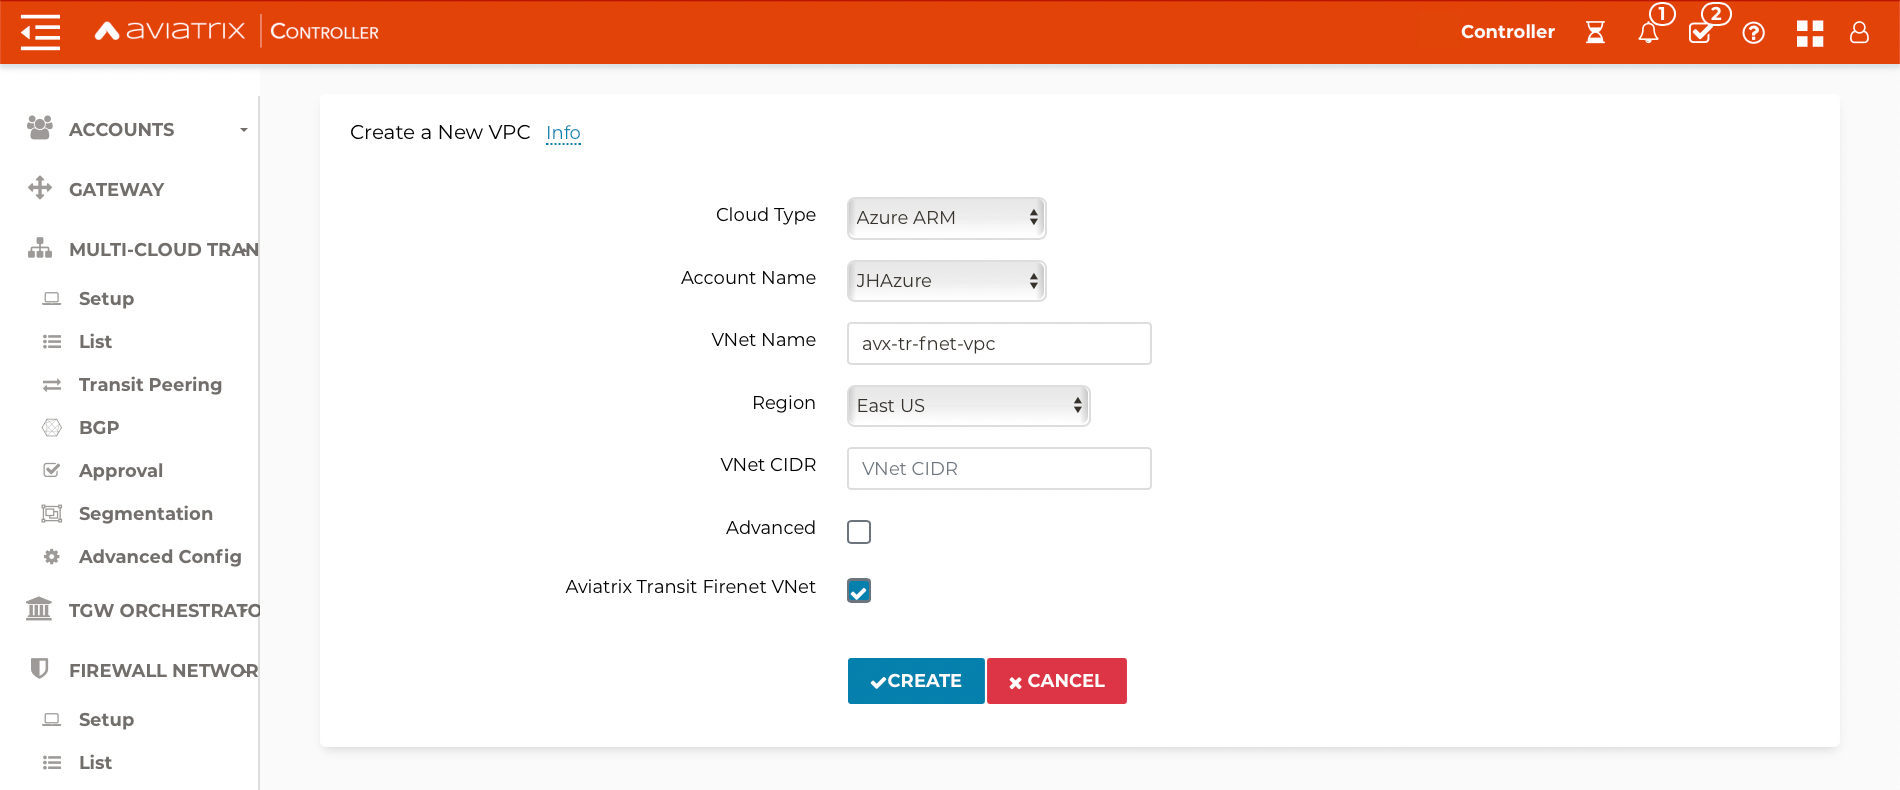Click the Aviatrix Controller logo
The width and height of the screenshot is (1900, 790).
[x=236, y=31]
